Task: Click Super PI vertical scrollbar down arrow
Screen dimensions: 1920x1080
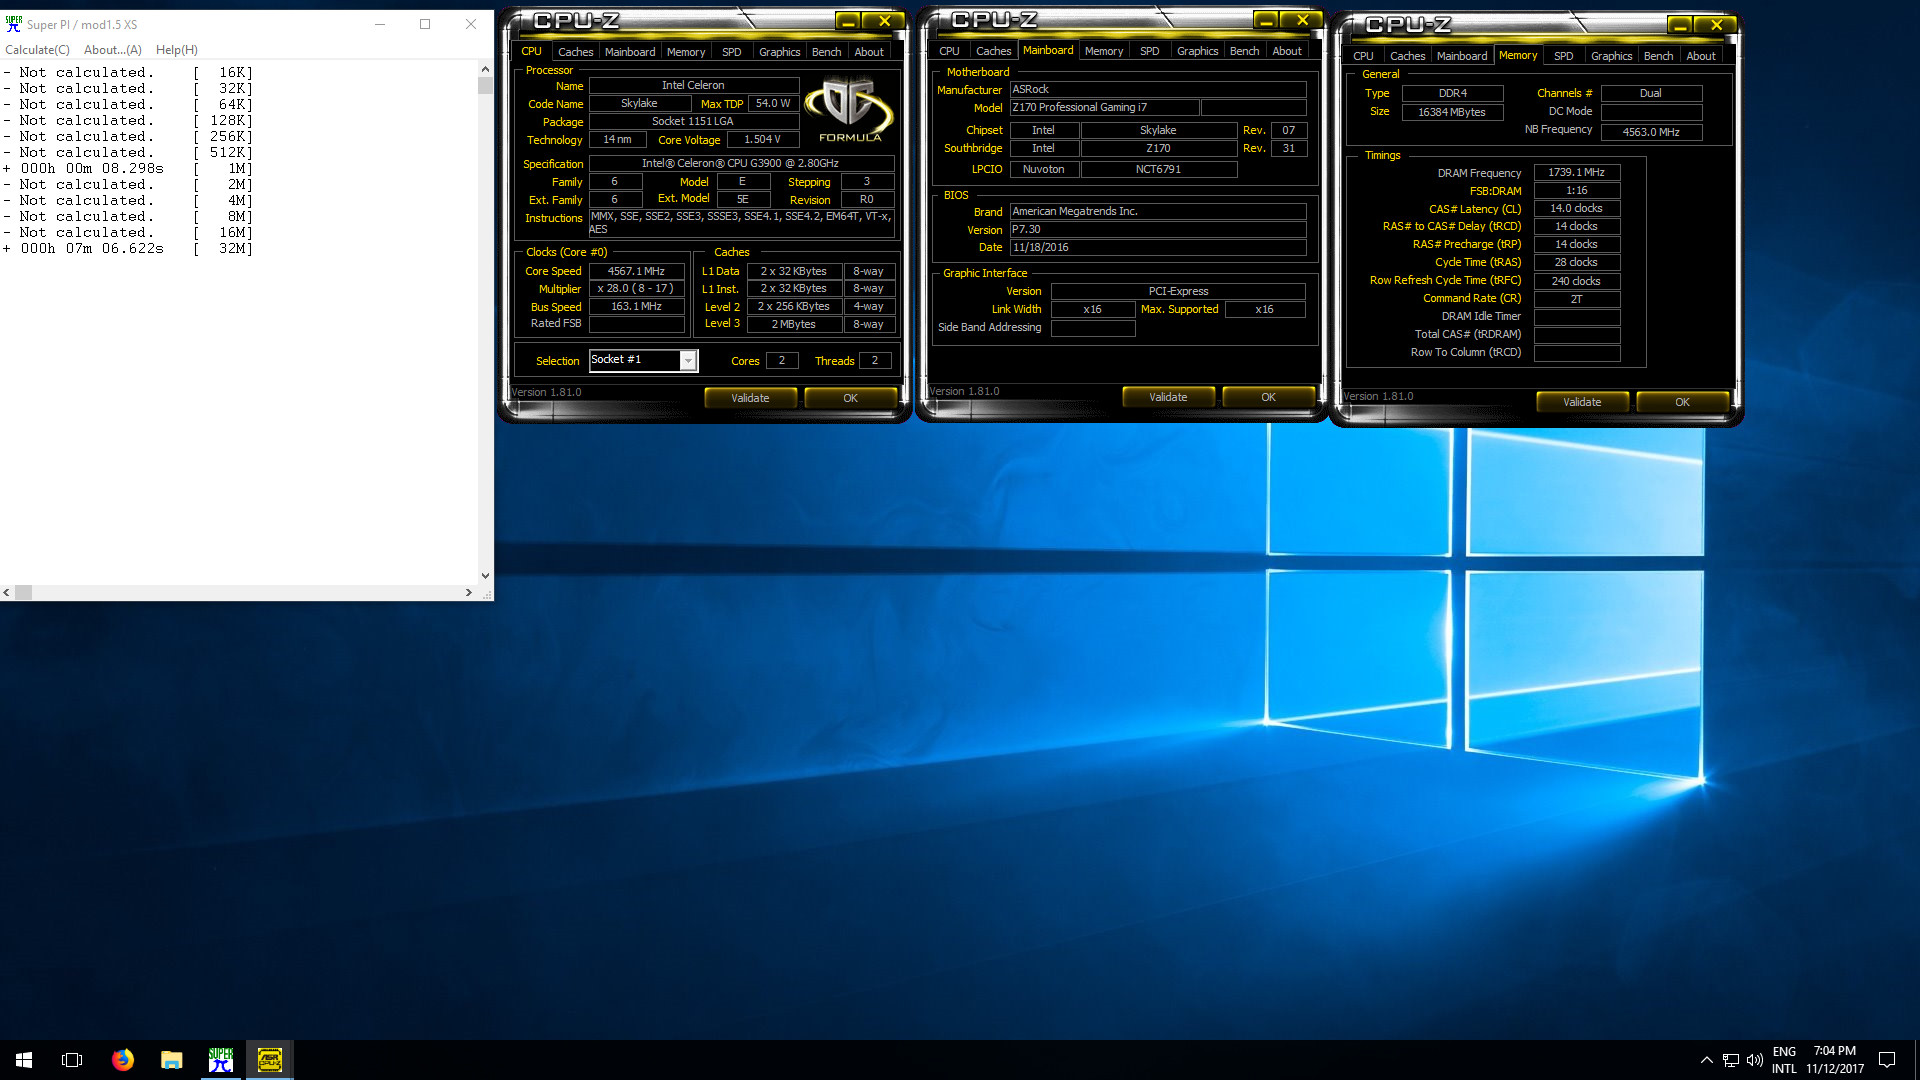Action: point(485,576)
